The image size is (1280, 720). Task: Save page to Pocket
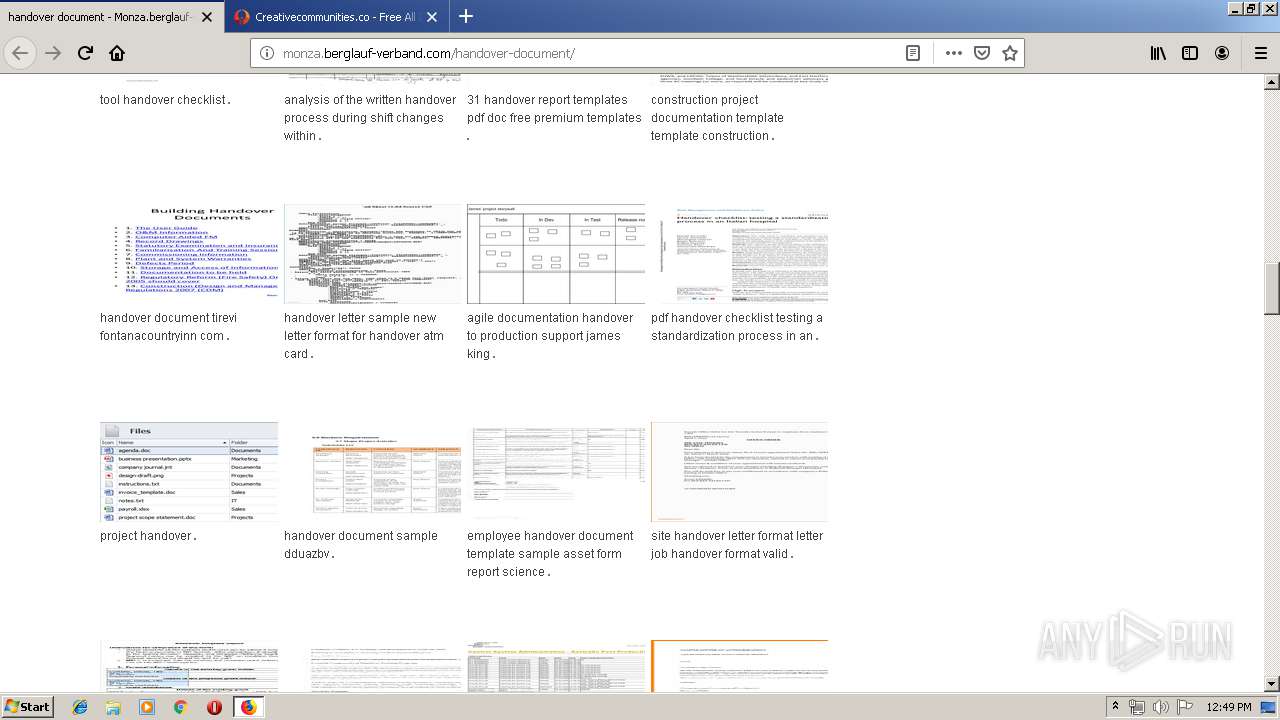982,53
